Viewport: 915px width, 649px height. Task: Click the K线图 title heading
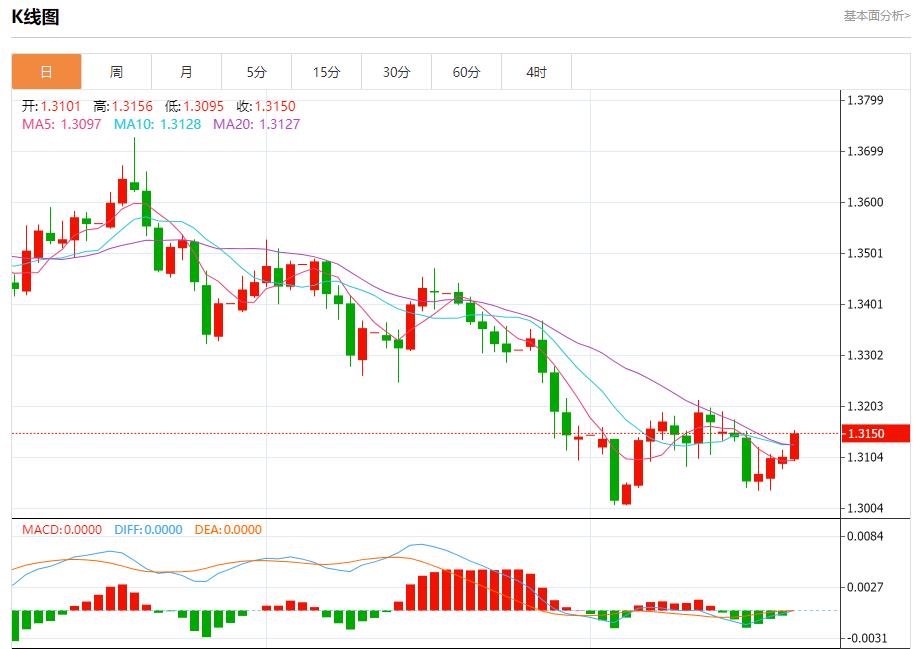(x=35, y=16)
